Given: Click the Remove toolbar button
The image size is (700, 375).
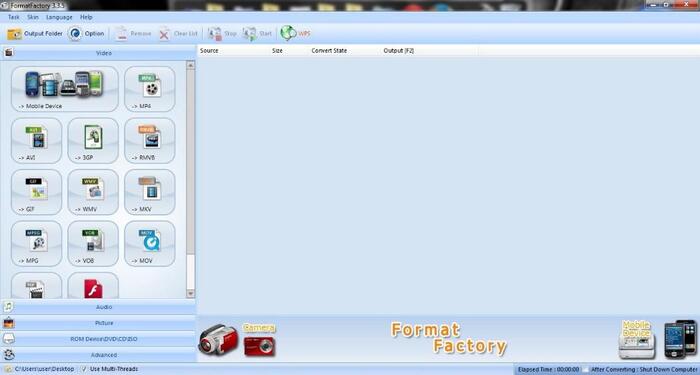Looking at the screenshot, I should click(133, 33).
